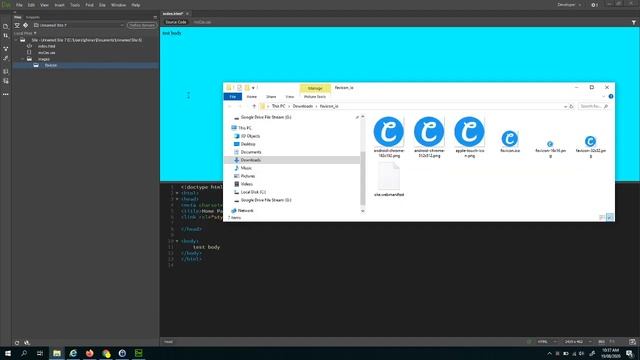This screenshot has height=360, width=640.
Task: Open Dreamweaver's Find menu
Action: coord(89,5)
